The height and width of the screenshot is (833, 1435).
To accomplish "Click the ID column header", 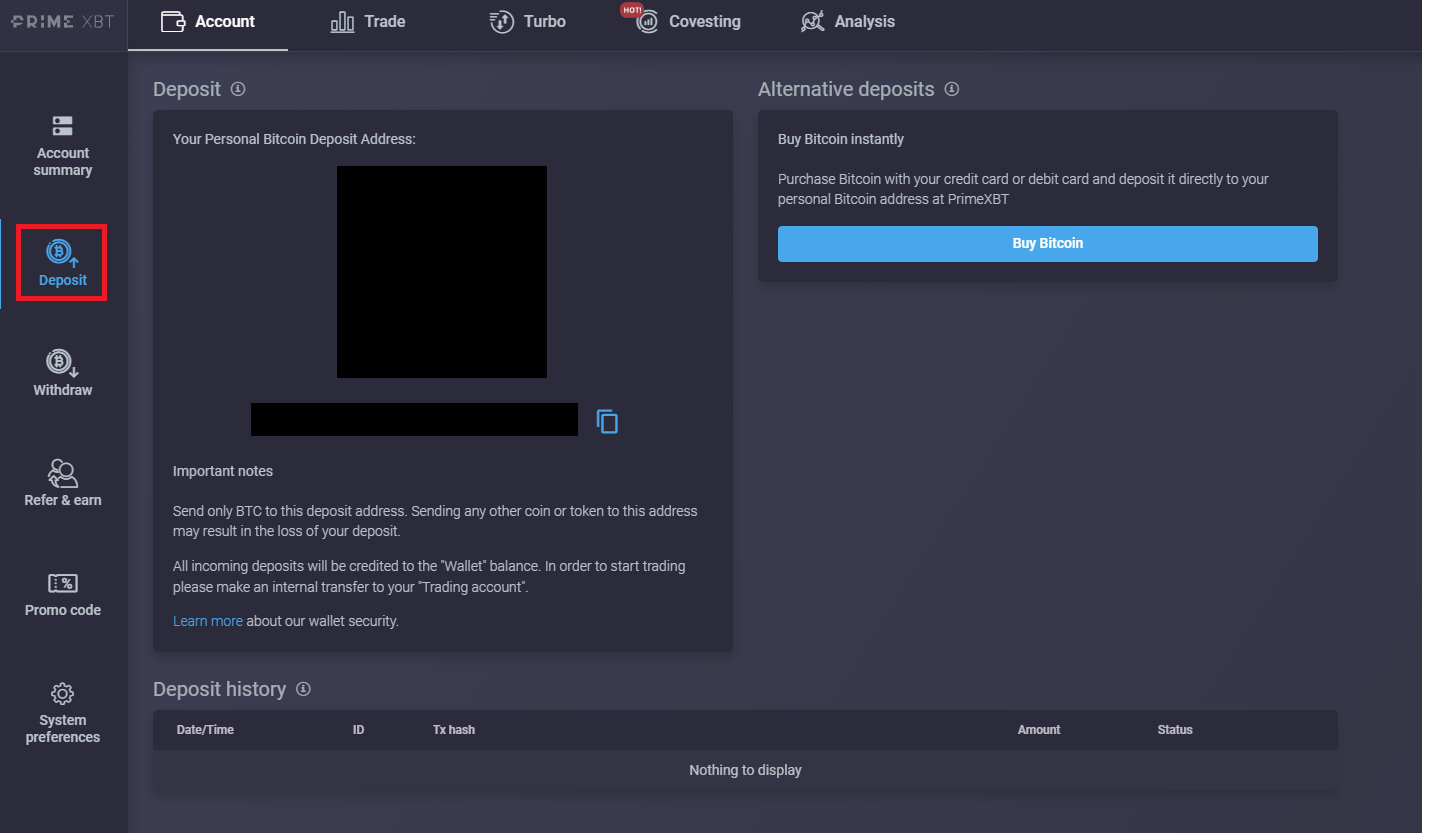I will point(359,730).
